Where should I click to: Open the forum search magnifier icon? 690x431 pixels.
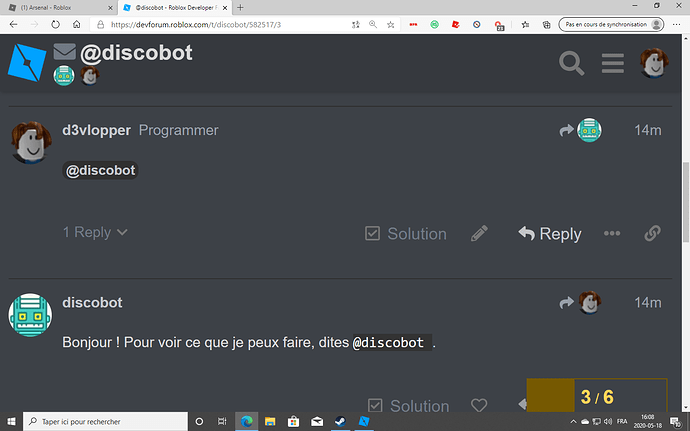coord(571,63)
